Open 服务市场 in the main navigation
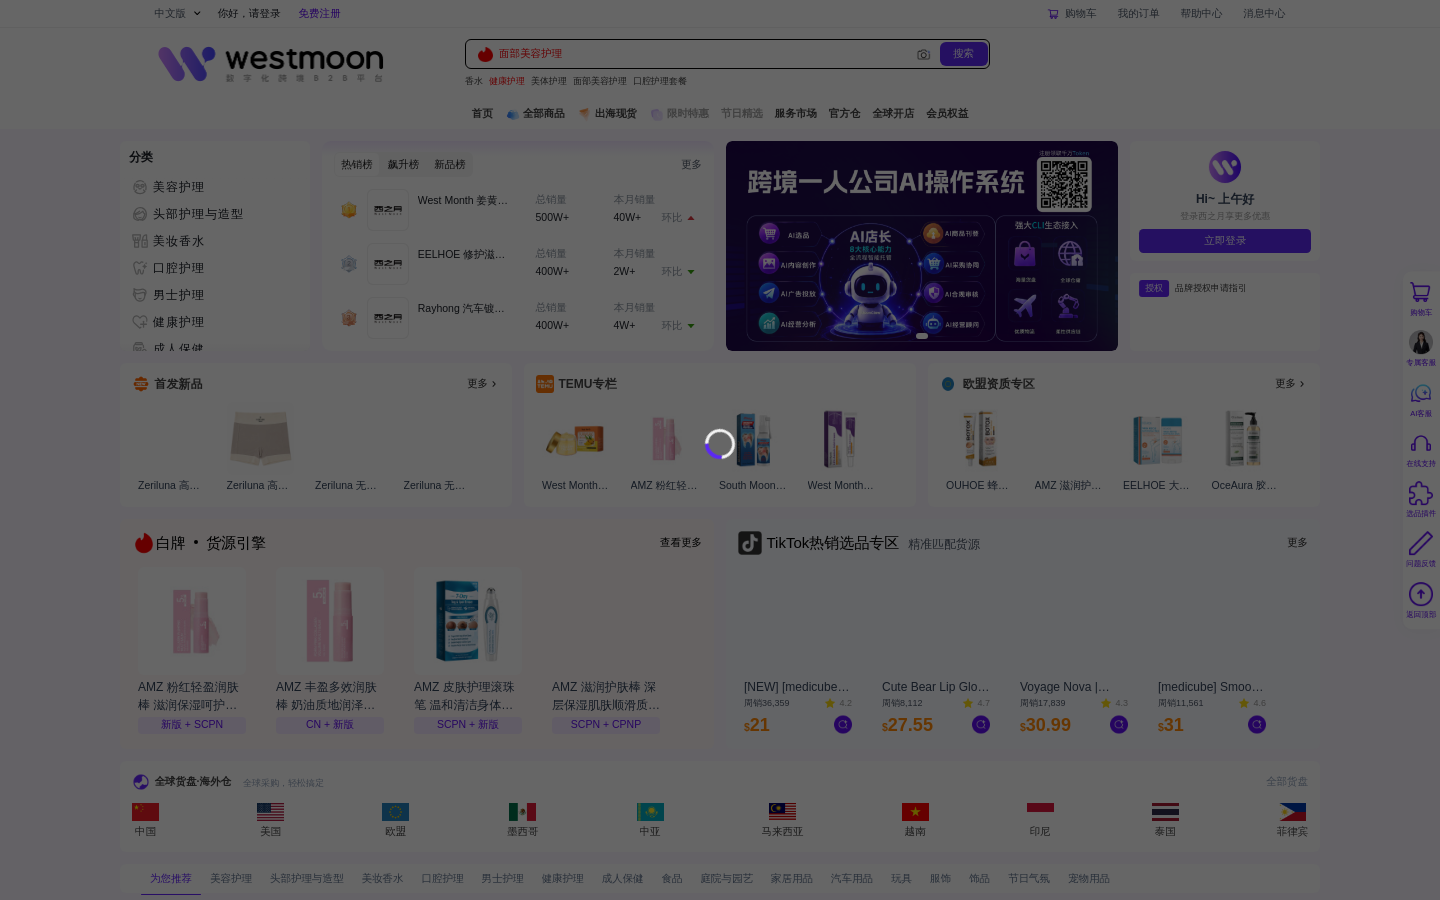Screen dimensions: 1440x900 tap(796, 114)
